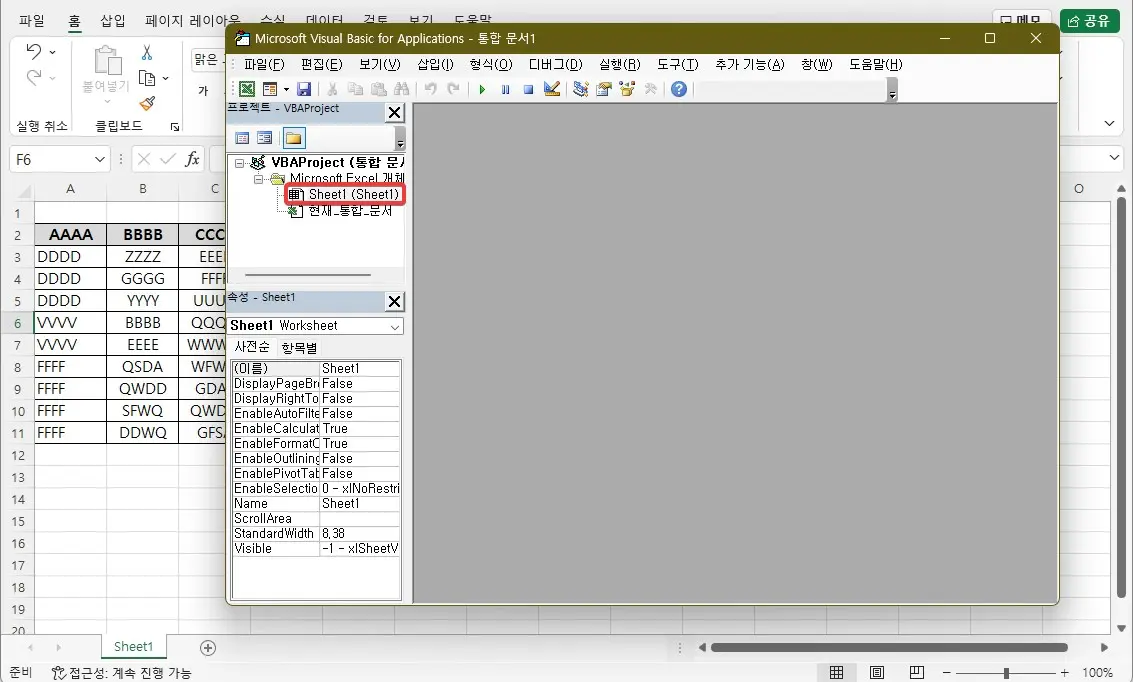The height and width of the screenshot is (682, 1133).
Task: Click the ScrollArea property value field
Action: [x=359, y=519]
